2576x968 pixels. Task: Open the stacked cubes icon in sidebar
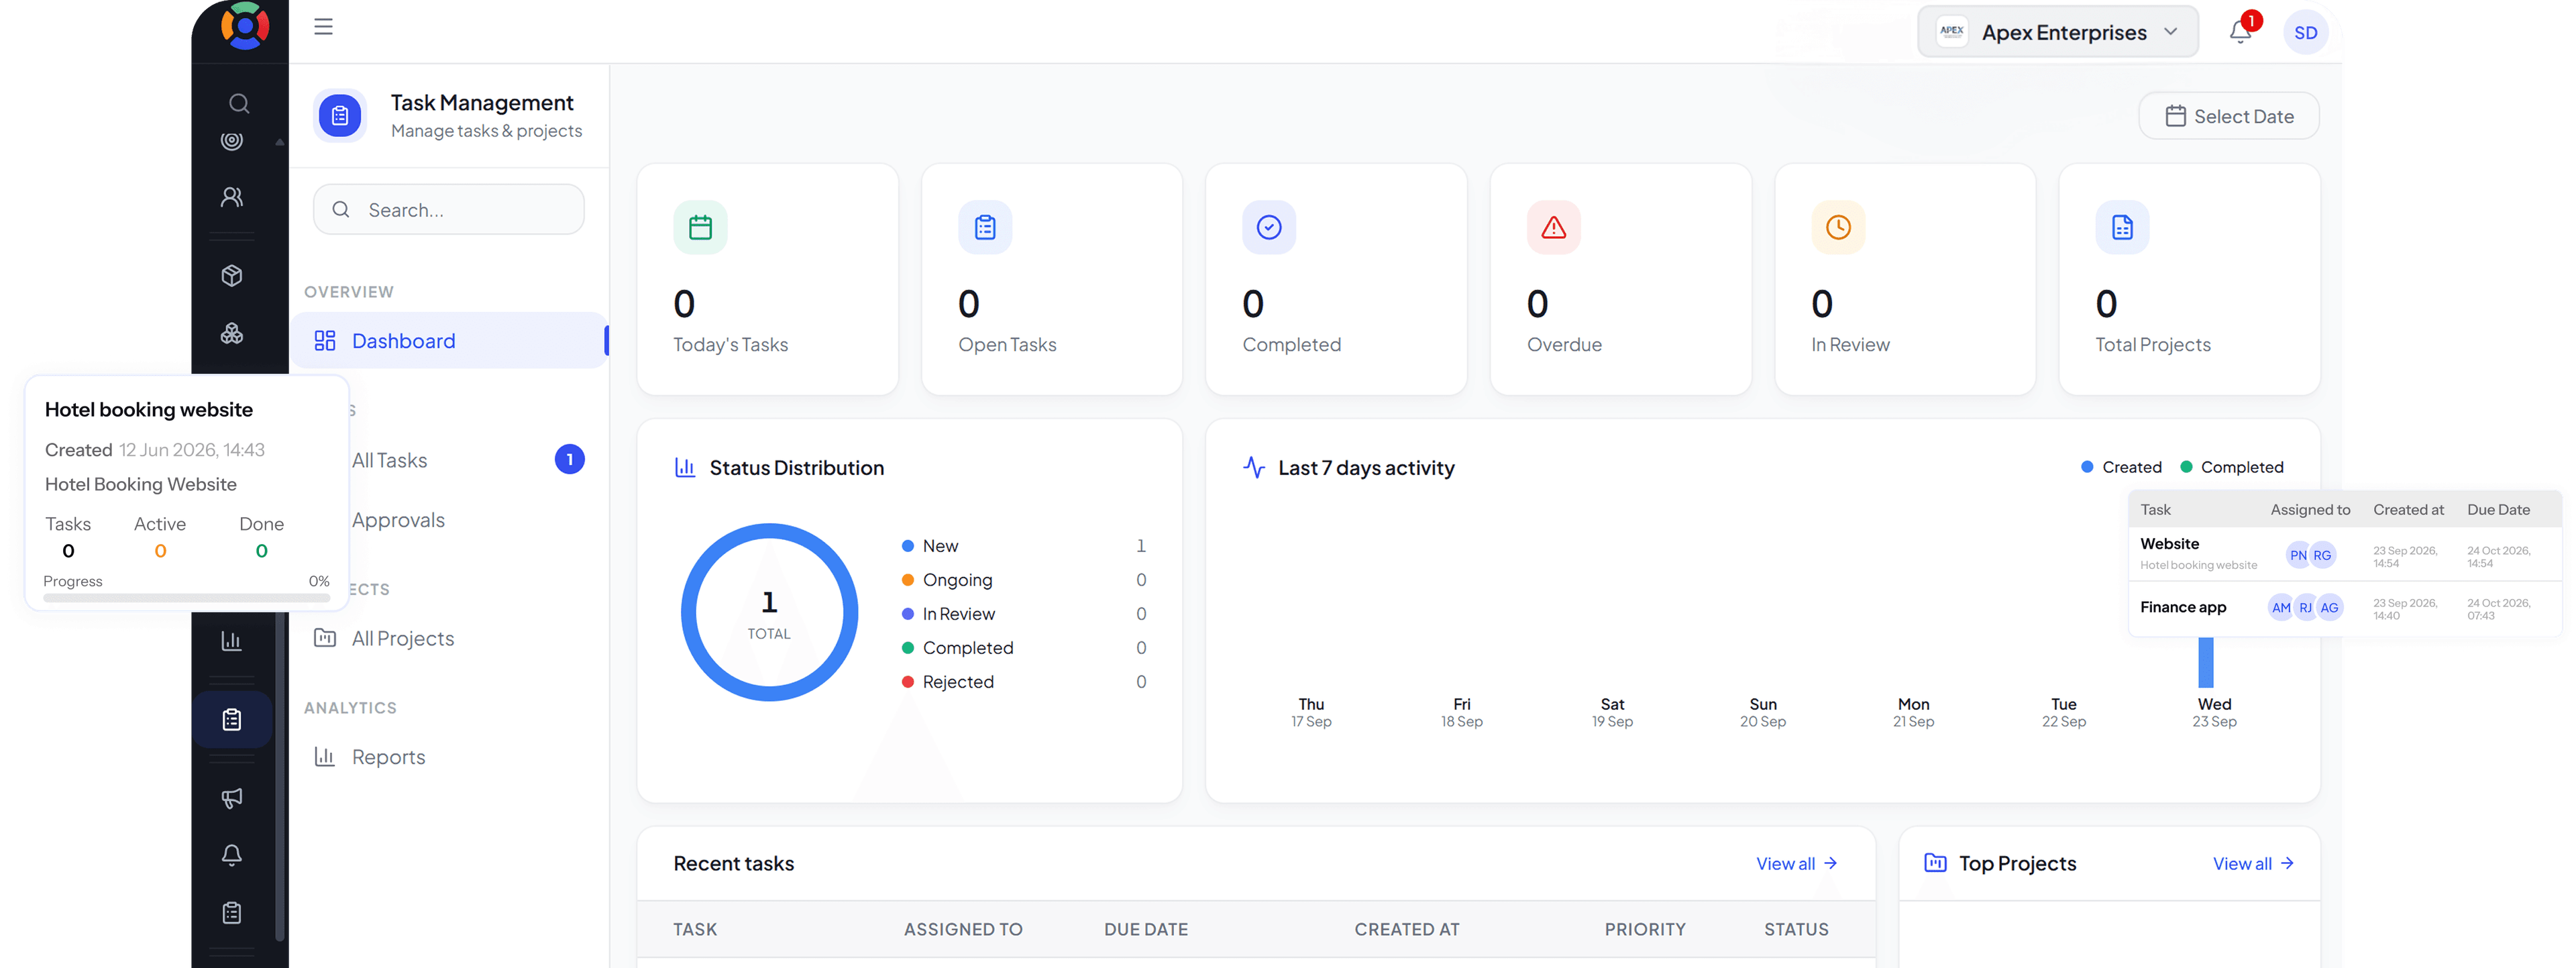tap(232, 333)
